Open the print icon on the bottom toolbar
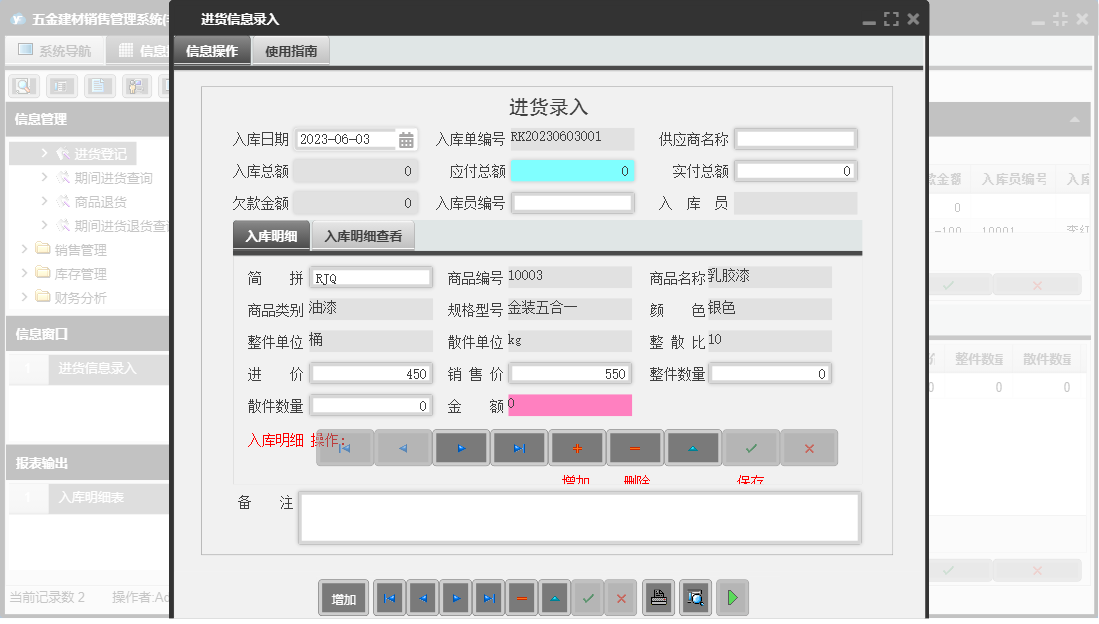 658,597
